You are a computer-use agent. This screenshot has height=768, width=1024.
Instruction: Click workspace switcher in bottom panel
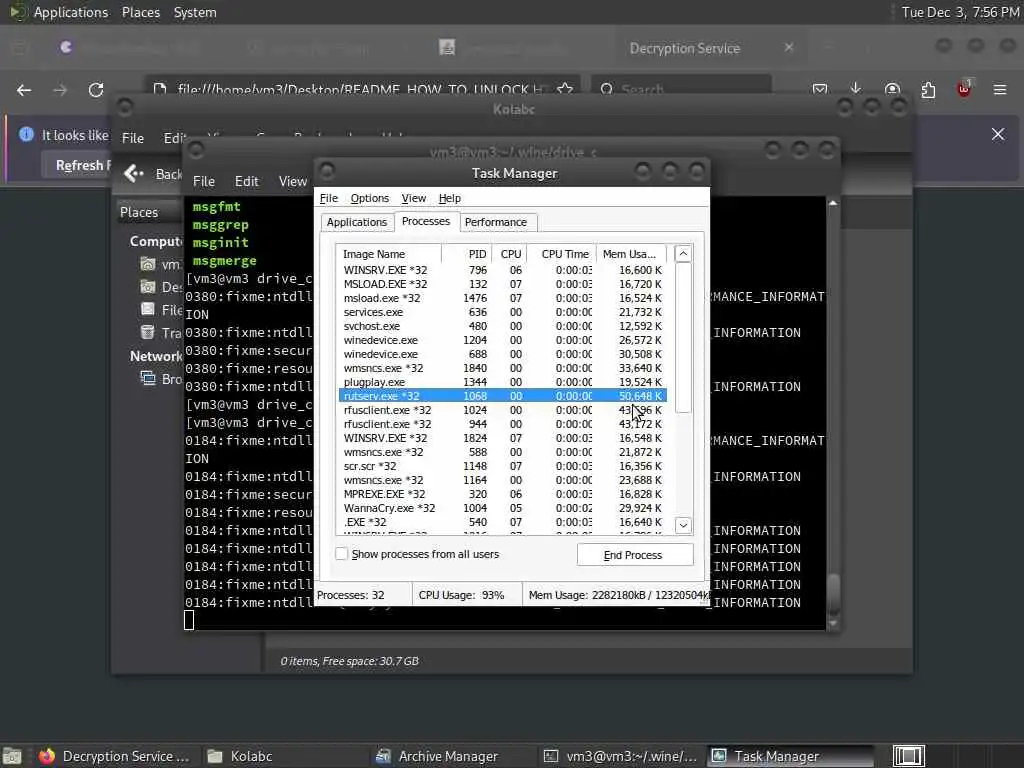[x=908, y=756]
